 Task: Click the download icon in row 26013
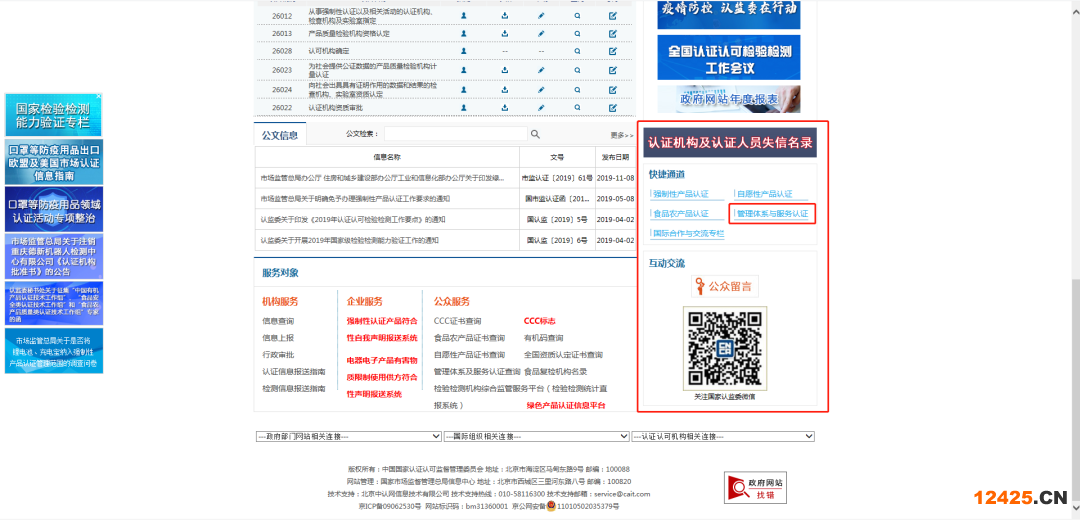504,33
